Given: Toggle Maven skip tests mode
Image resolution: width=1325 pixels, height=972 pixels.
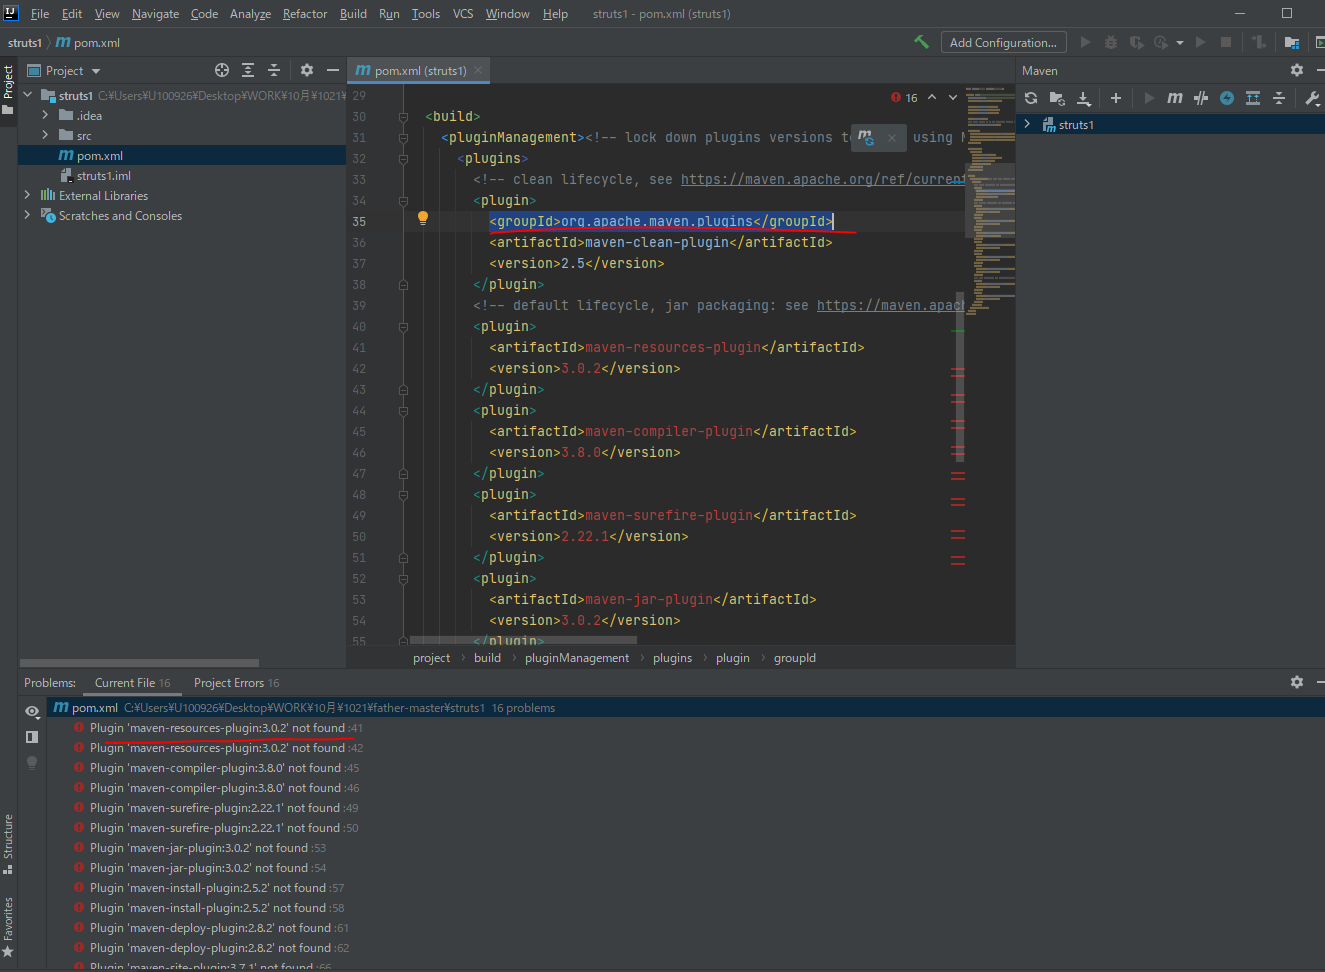Looking at the screenshot, I should coord(1201,98).
